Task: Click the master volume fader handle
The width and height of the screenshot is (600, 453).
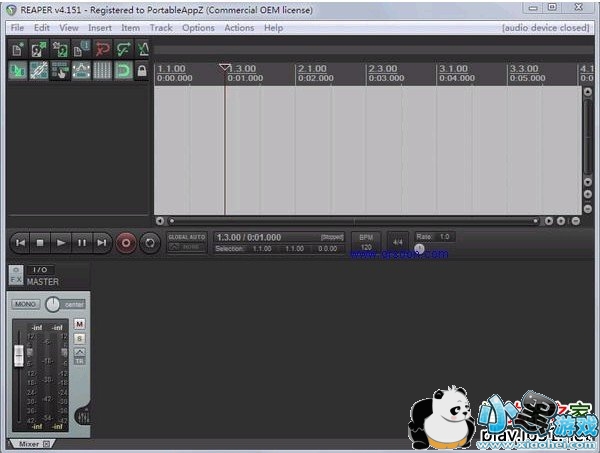Action: (19, 355)
